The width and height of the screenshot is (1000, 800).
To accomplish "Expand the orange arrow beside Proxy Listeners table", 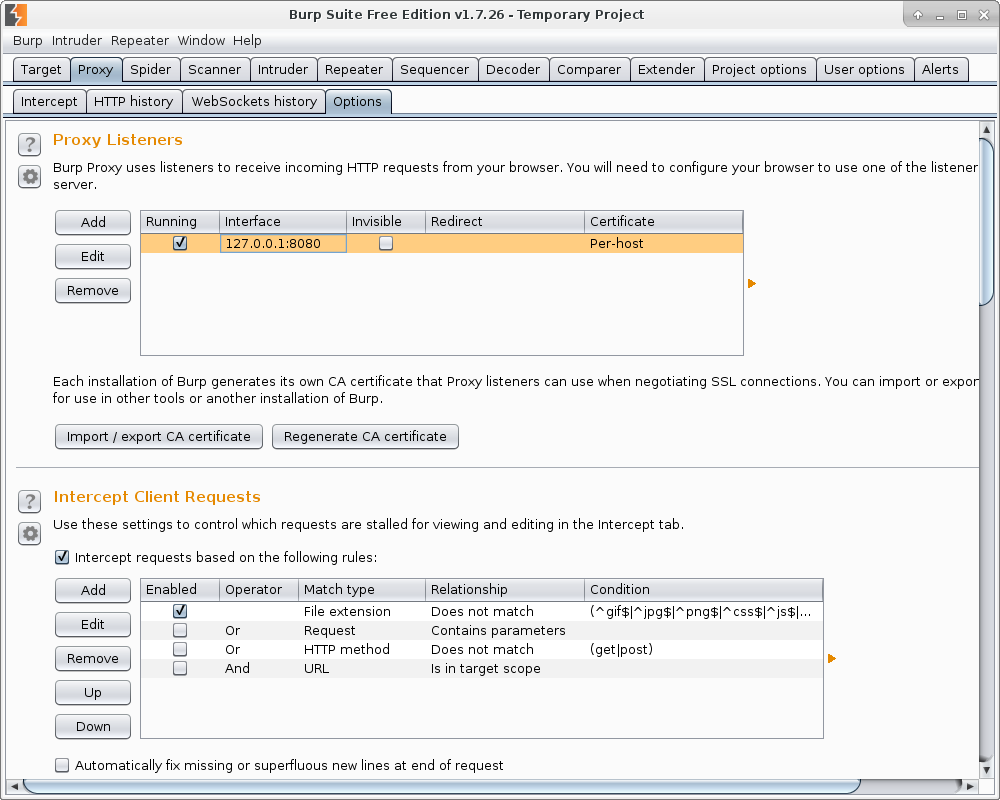I will [752, 284].
